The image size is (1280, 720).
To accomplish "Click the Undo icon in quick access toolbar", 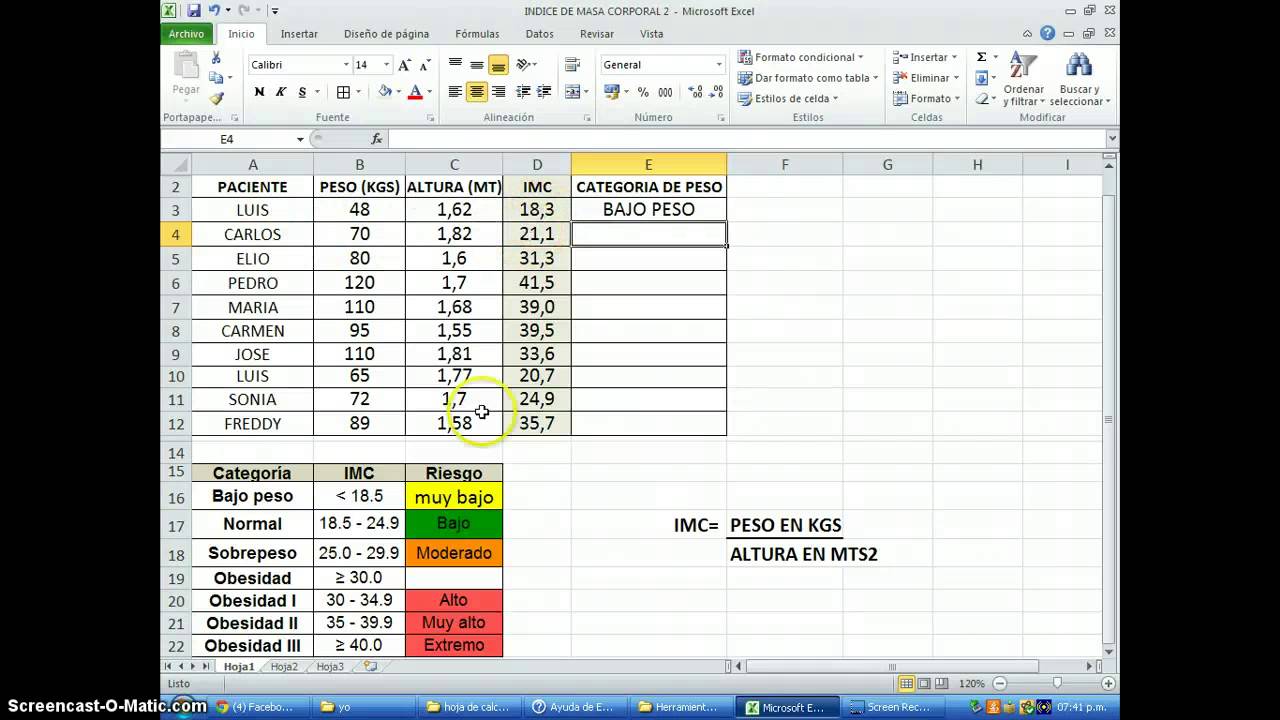I will pos(213,11).
